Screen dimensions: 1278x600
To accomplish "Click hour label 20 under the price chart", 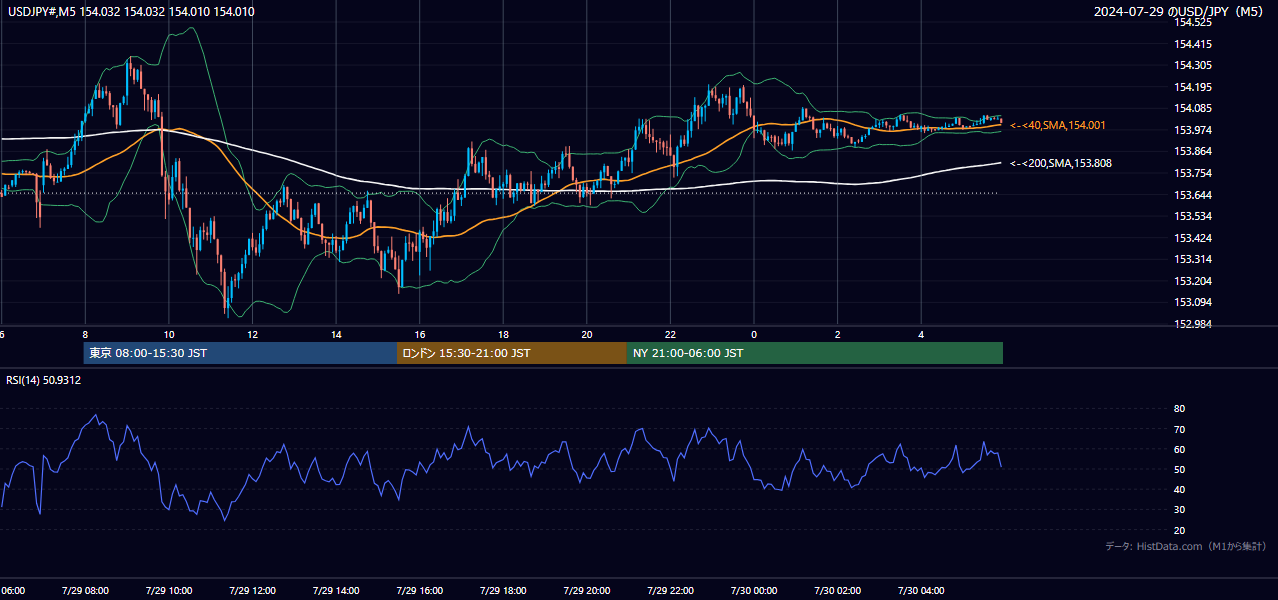I will 587,335.
